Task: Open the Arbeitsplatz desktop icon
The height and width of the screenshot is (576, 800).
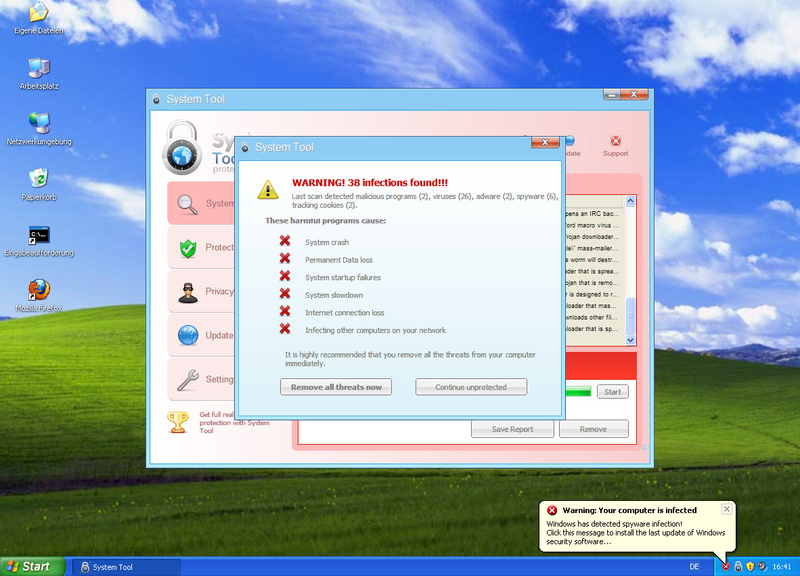Action: click(39, 68)
